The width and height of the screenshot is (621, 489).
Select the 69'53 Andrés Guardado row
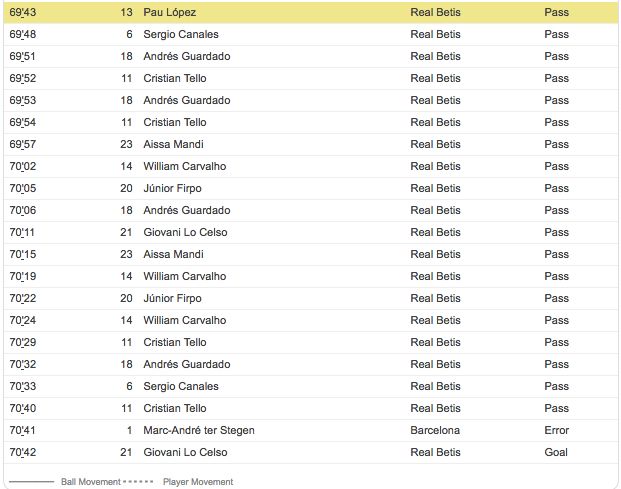310,100
